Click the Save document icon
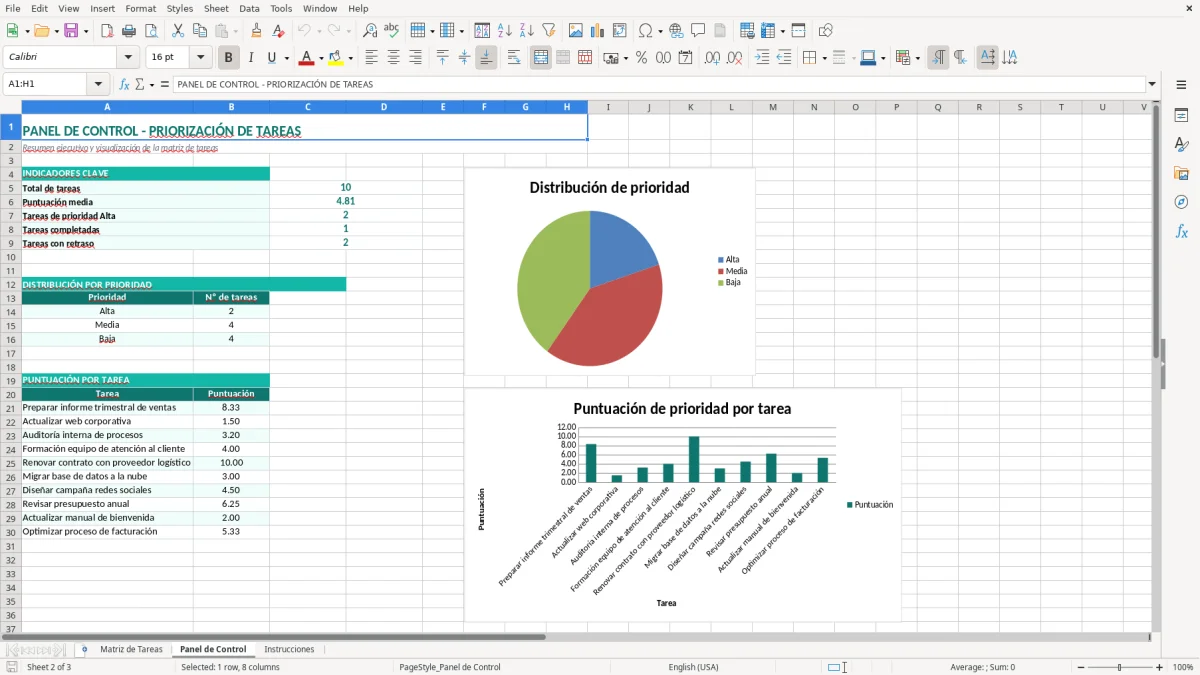This screenshot has height=675, width=1200. (x=71, y=31)
